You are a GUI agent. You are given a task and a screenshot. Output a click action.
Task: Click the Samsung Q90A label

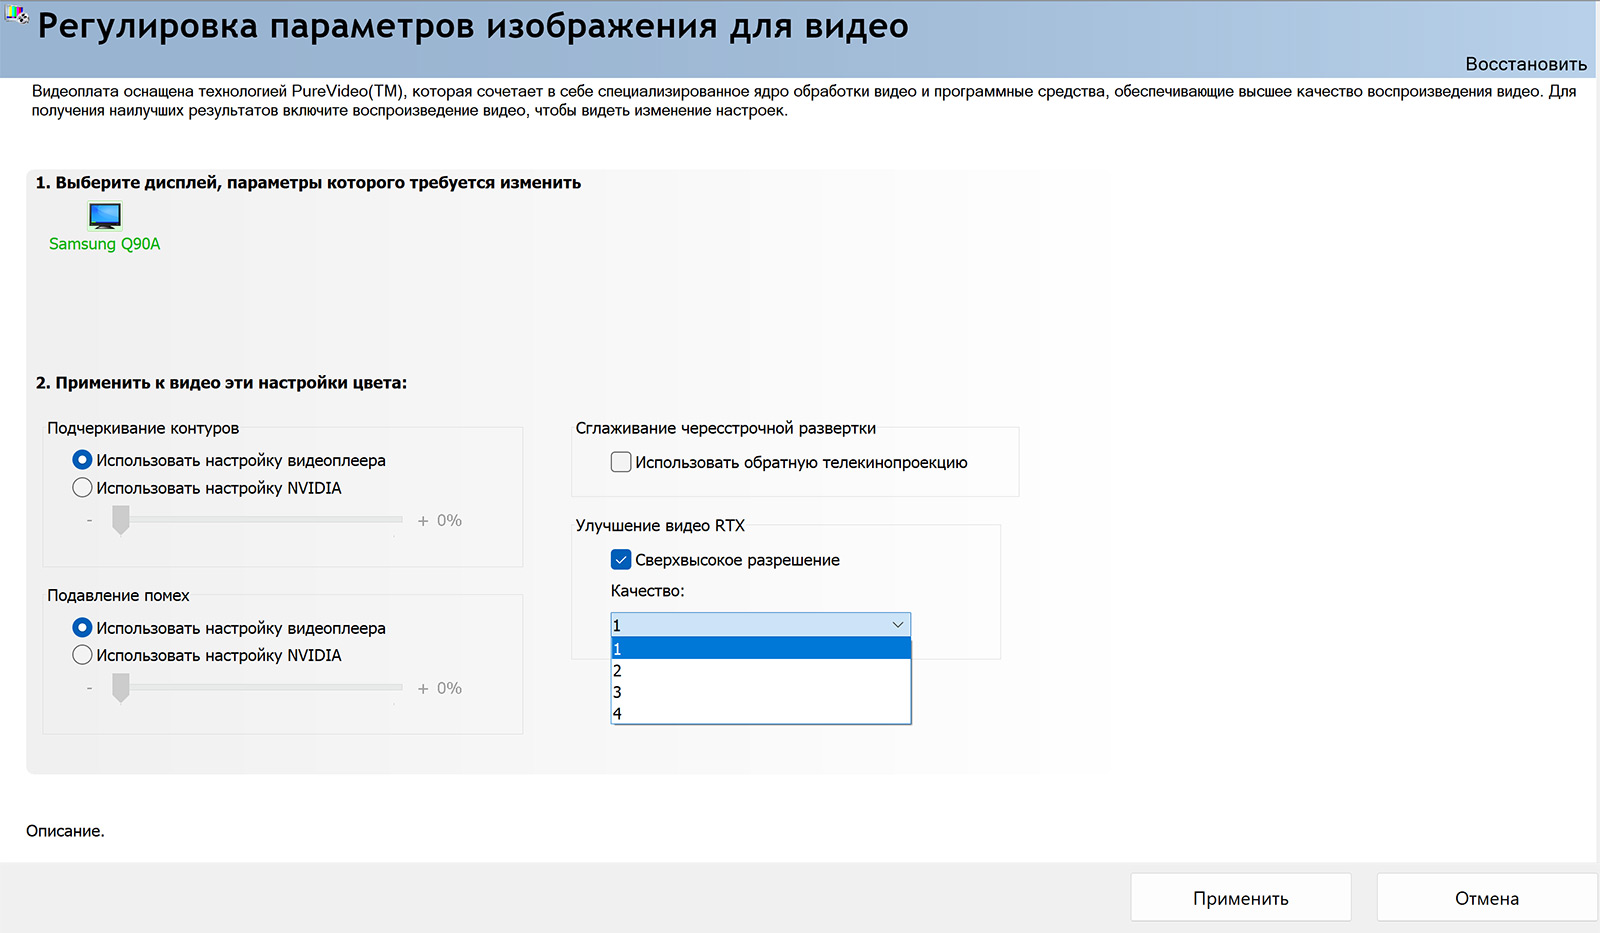pos(105,244)
